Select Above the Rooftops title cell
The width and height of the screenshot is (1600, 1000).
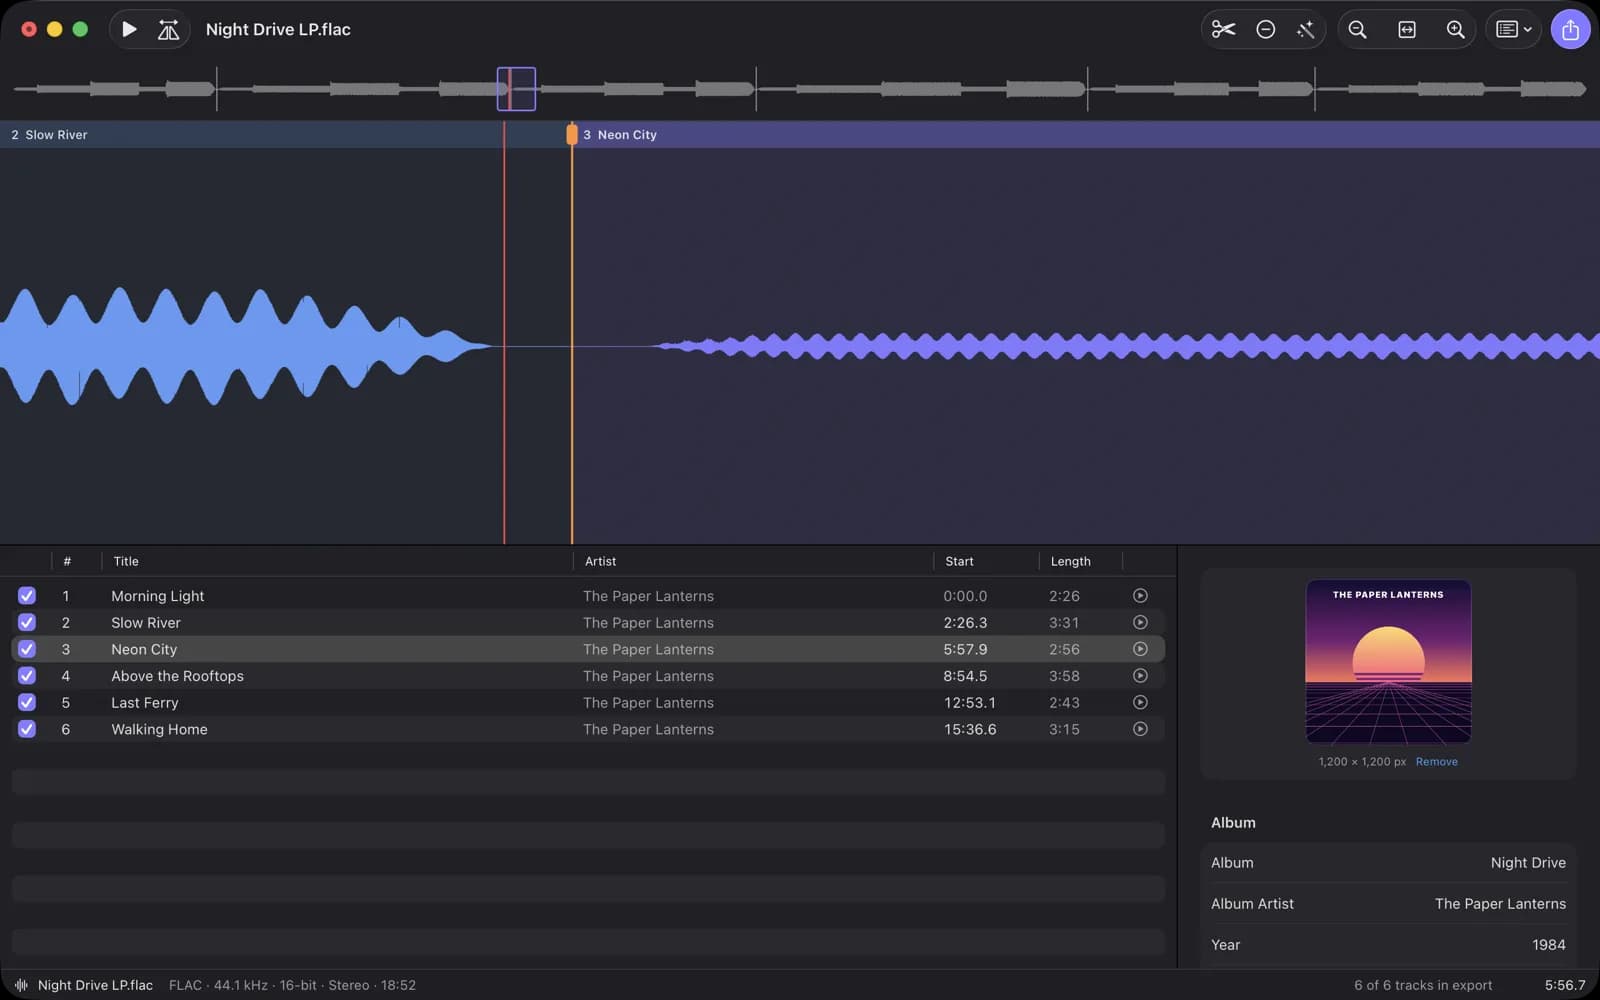pos(177,675)
